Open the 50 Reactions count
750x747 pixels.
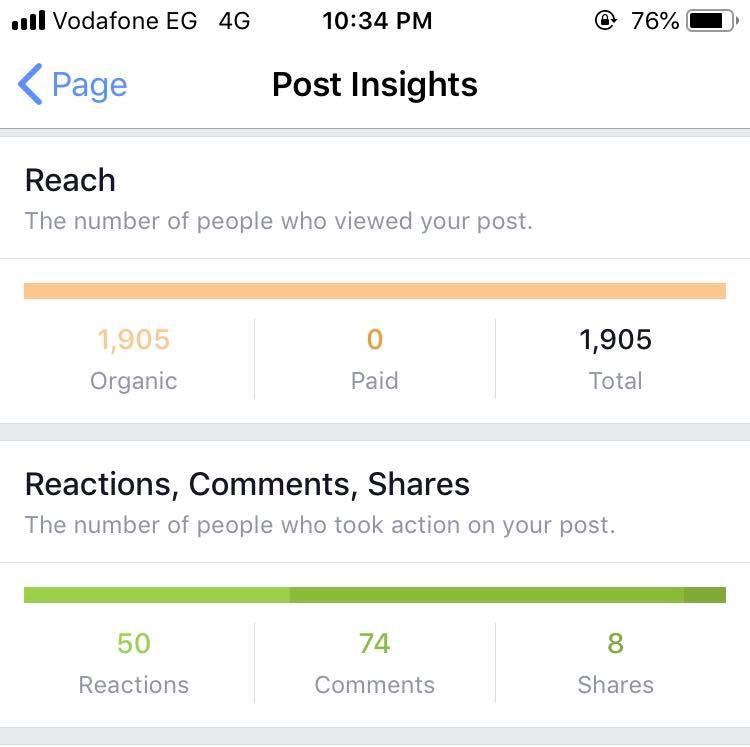133,663
